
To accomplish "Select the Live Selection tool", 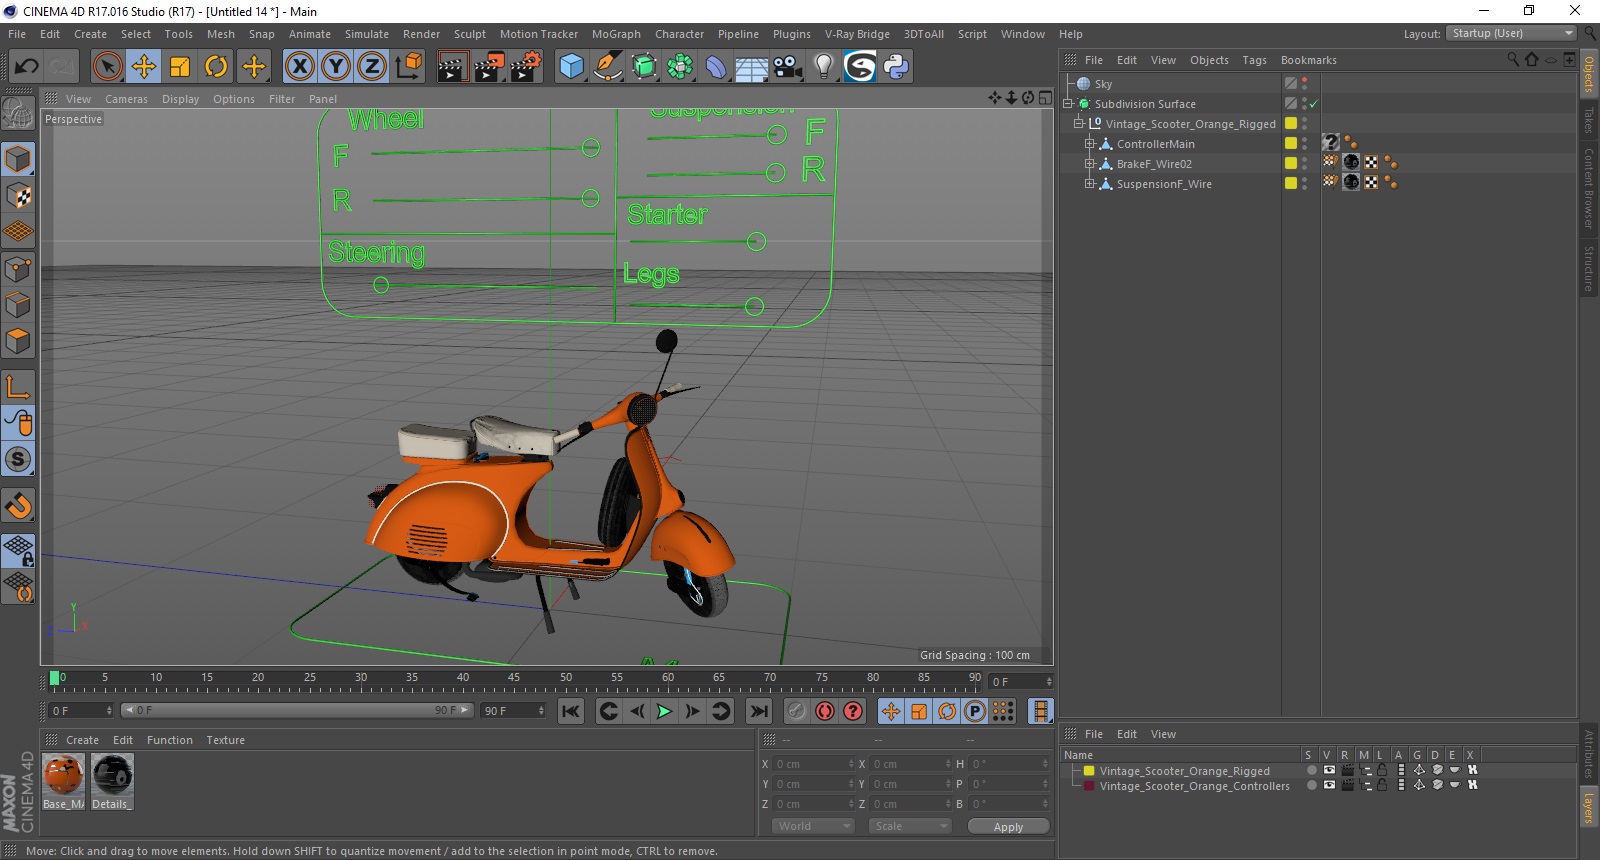I will (107, 67).
